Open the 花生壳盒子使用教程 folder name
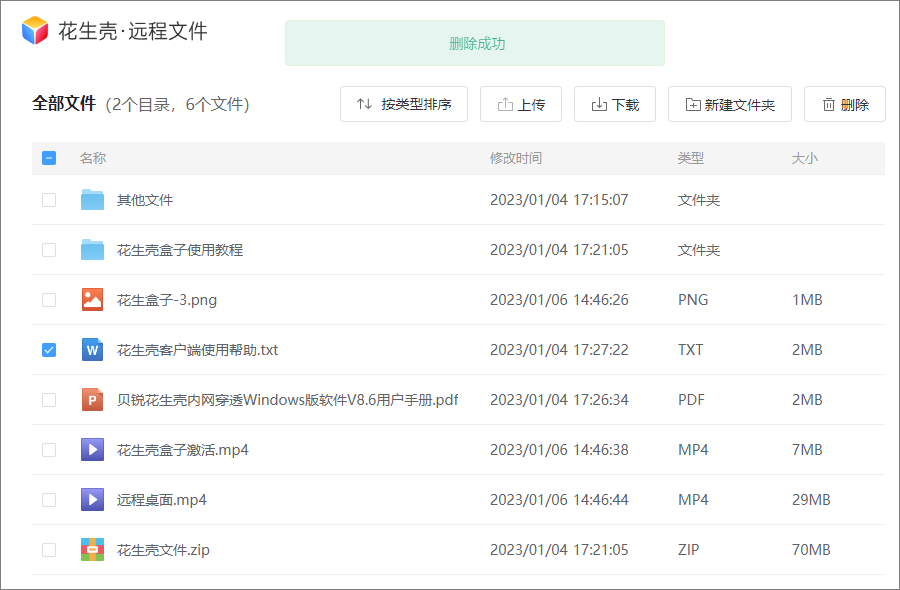900x590 pixels. tap(180, 250)
